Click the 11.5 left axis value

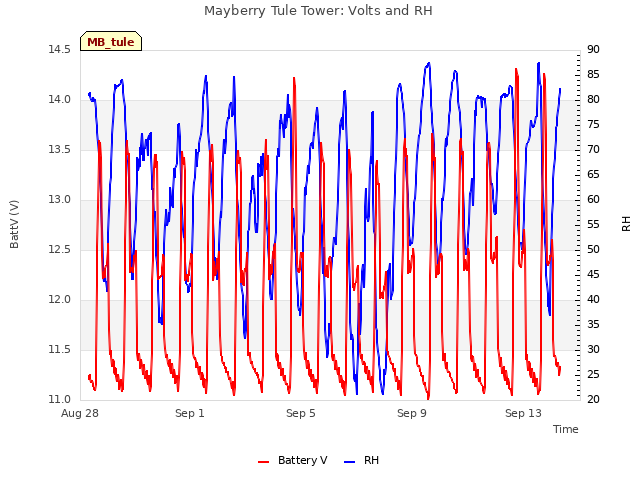click(60, 349)
